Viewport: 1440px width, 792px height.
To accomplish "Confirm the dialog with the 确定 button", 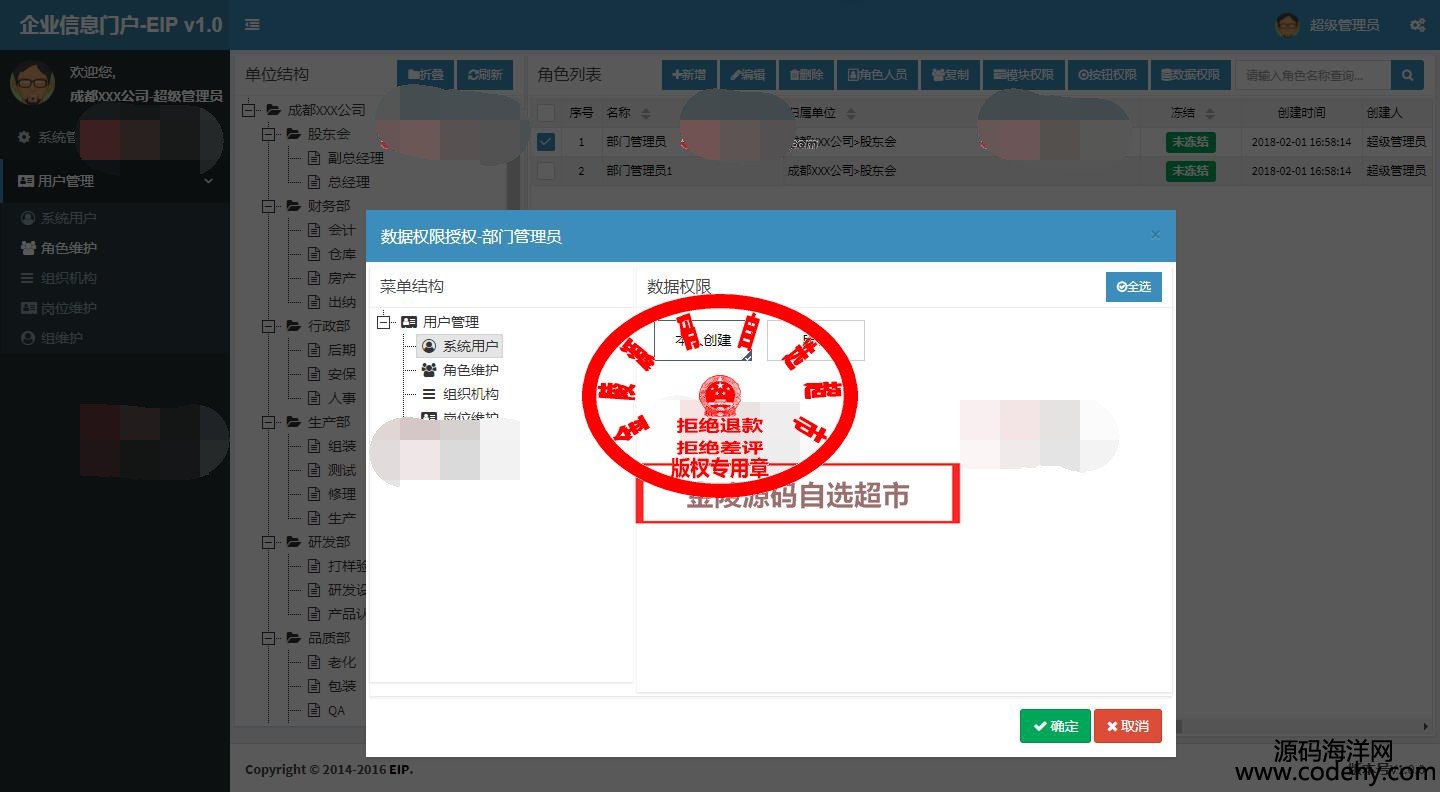I will point(1055,726).
